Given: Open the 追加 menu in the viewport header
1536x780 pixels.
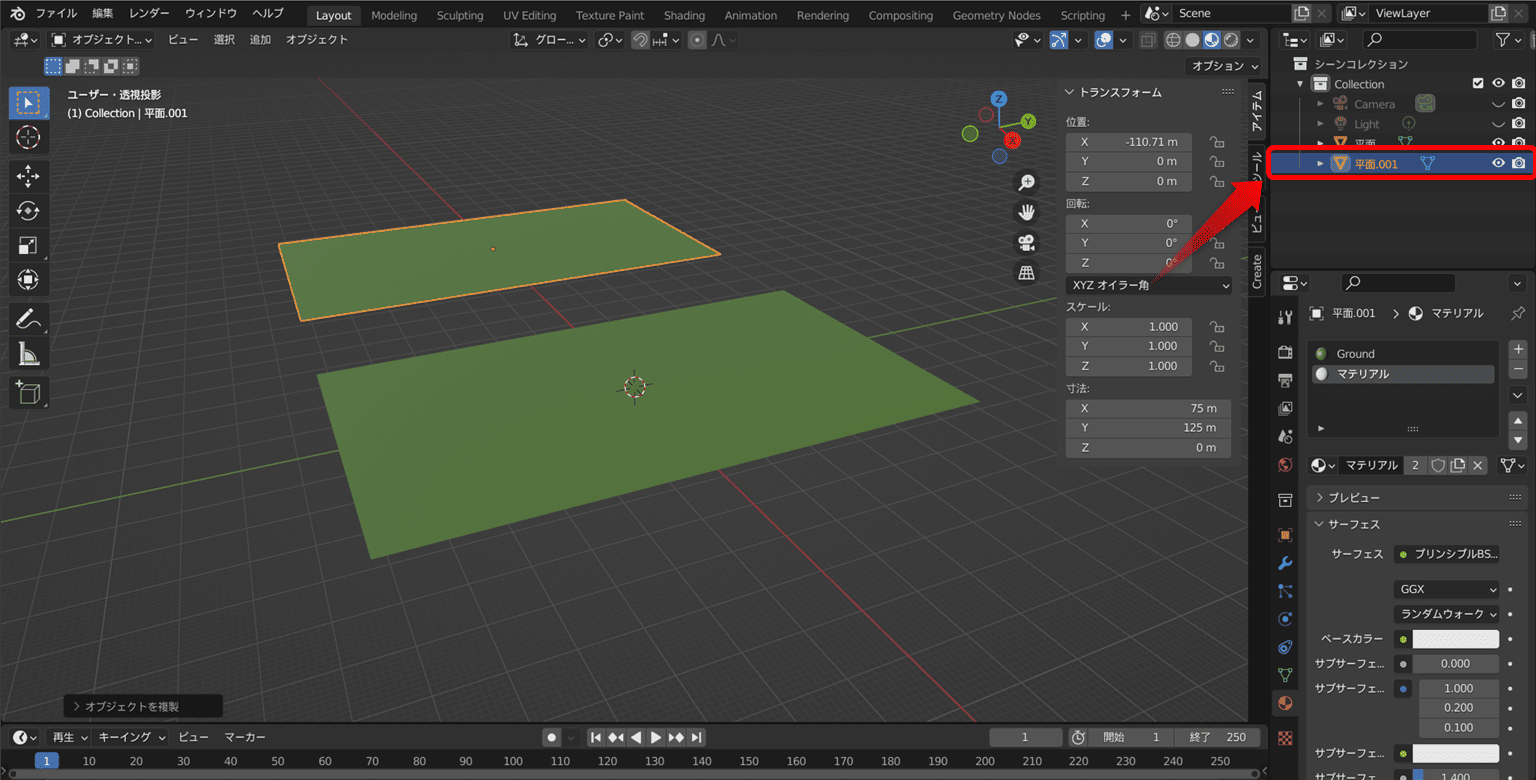Looking at the screenshot, I should pyautogui.click(x=260, y=40).
